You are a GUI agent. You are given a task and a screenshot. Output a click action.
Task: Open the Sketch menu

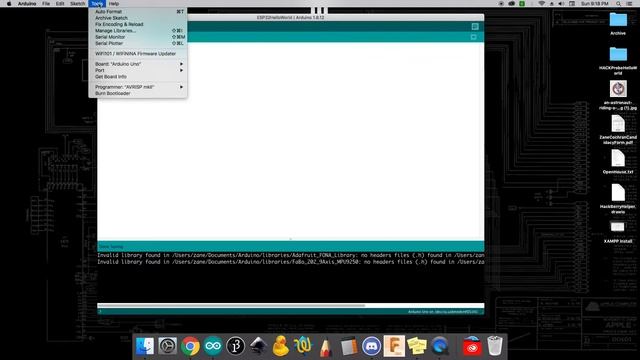click(x=78, y=4)
